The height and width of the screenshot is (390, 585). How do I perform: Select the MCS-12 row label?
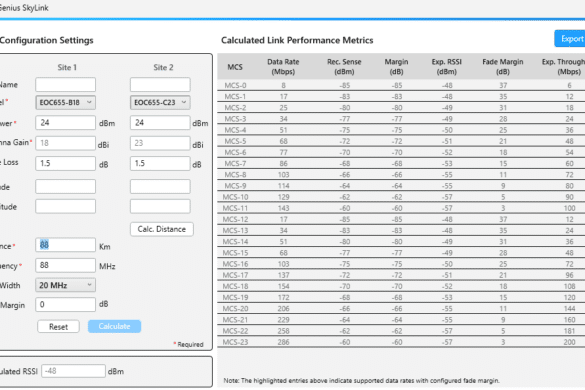[x=235, y=219]
